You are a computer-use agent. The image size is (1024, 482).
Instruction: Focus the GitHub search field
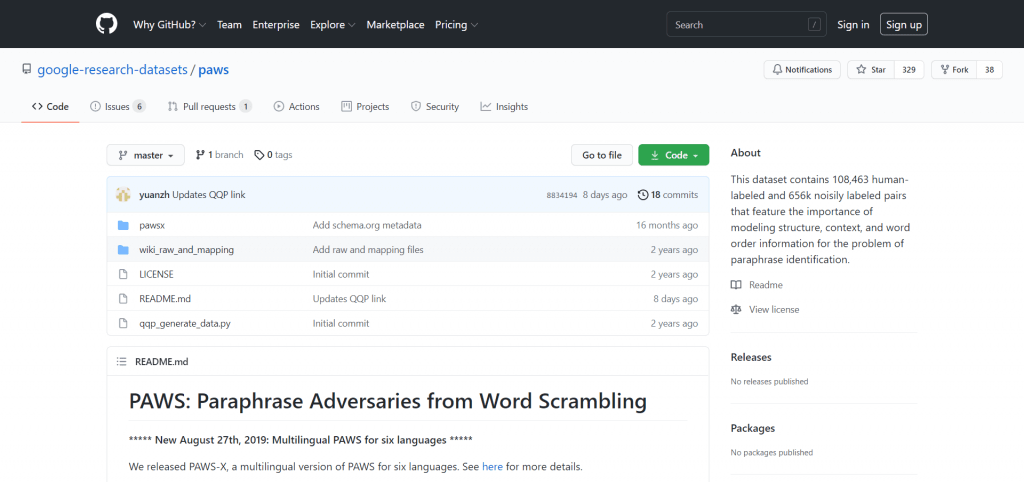(x=746, y=25)
